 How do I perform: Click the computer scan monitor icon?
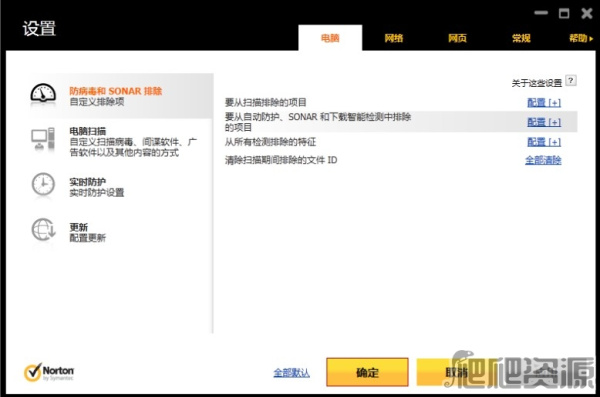point(43,139)
